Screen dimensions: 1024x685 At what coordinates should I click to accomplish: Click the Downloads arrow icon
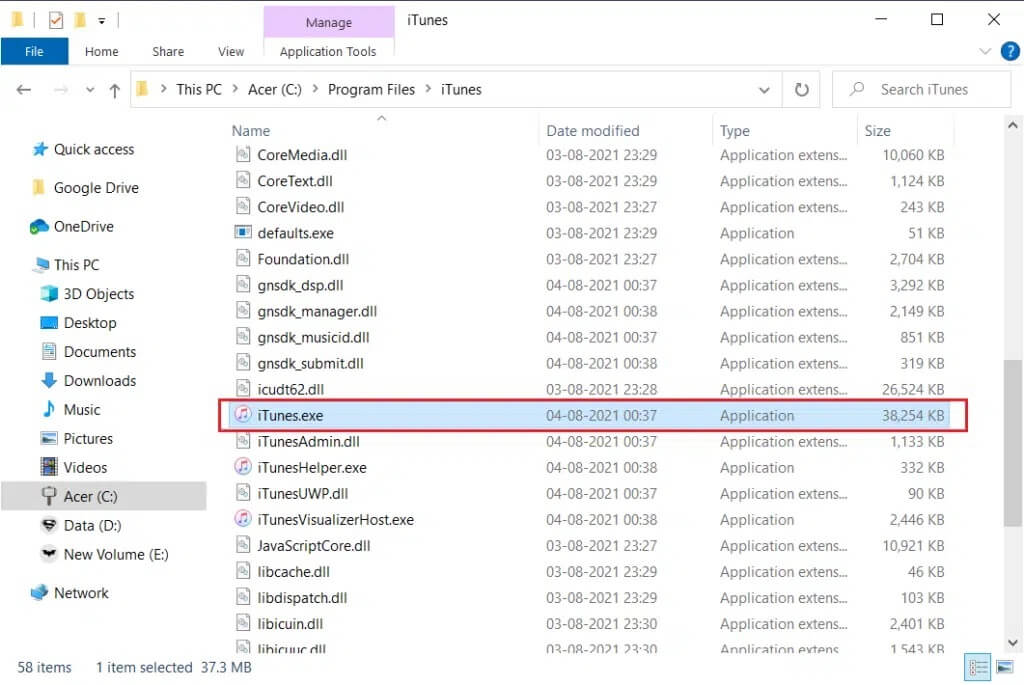(x=49, y=380)
